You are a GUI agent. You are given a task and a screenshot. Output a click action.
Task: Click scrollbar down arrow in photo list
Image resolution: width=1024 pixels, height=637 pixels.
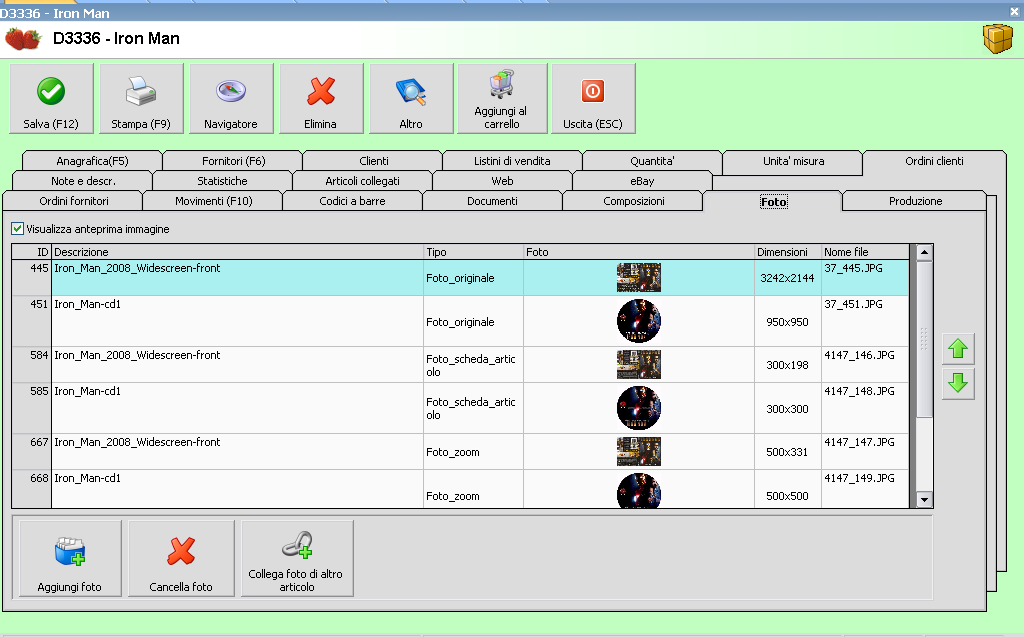click(x=924, y=500)
